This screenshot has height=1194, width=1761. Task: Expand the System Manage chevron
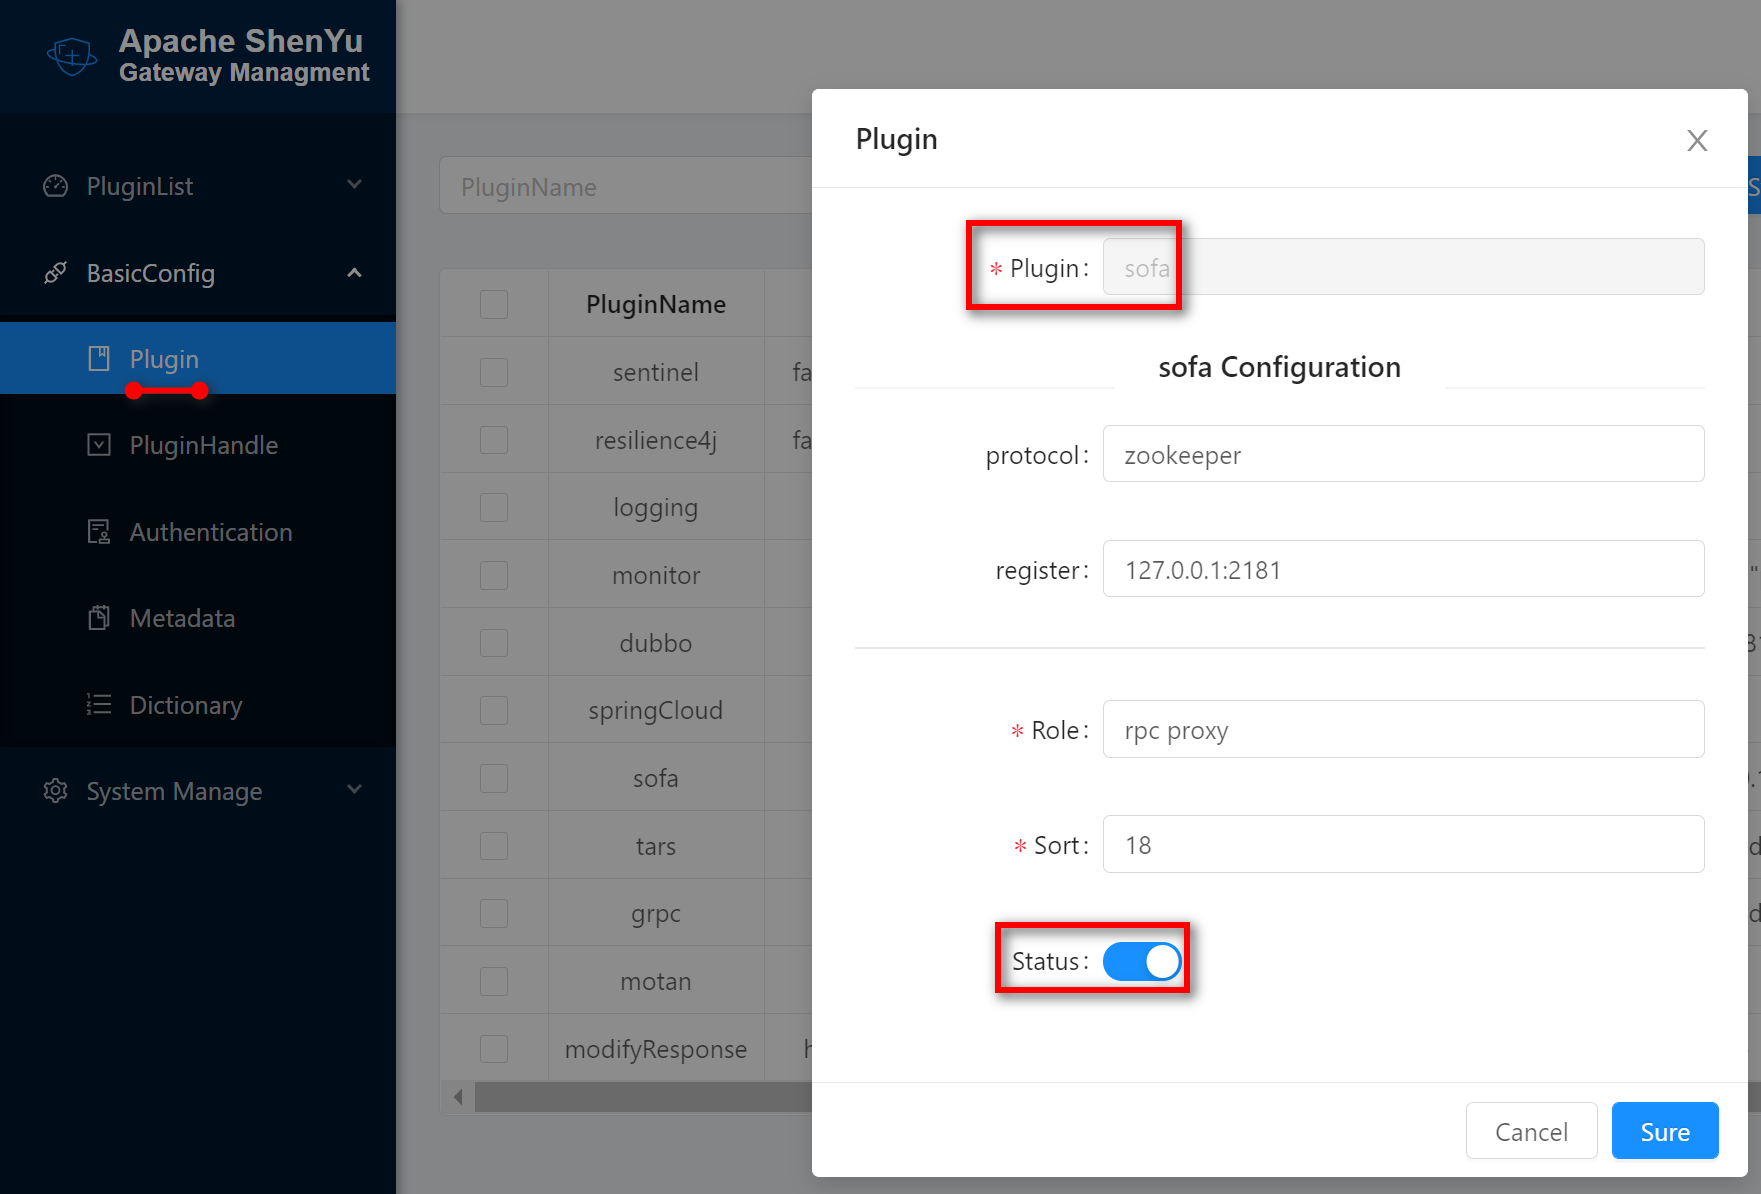click(x=354, y=790)
